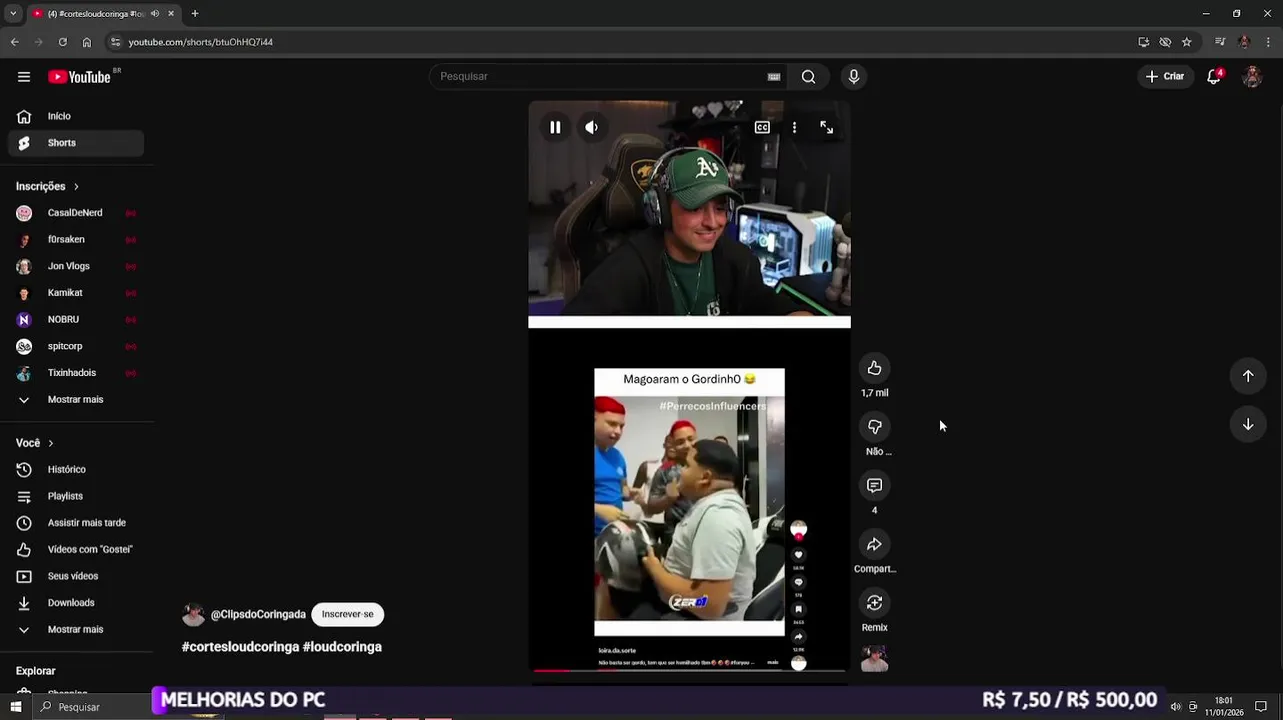Open Vídeos com "Gostei" list
Viewport: 1283px width, 720px height.
point(76,550)
